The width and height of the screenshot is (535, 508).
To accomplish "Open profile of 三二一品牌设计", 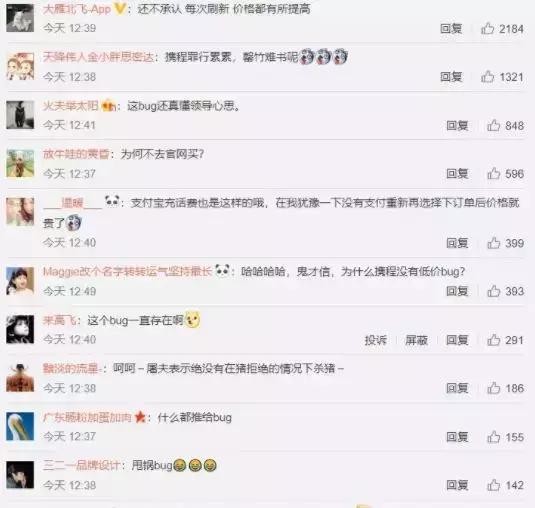I will (82, 465).
